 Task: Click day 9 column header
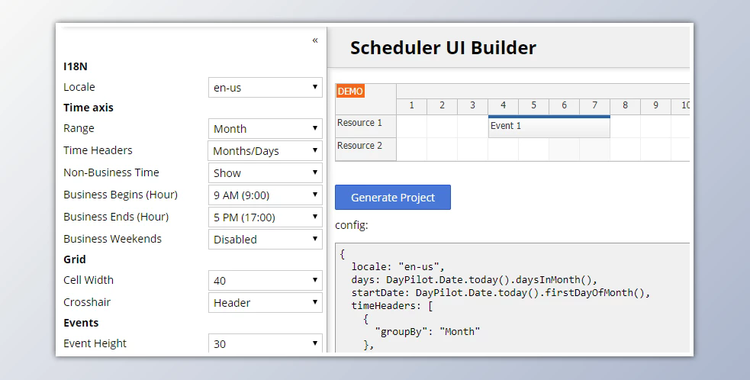[x=656, y=106]
